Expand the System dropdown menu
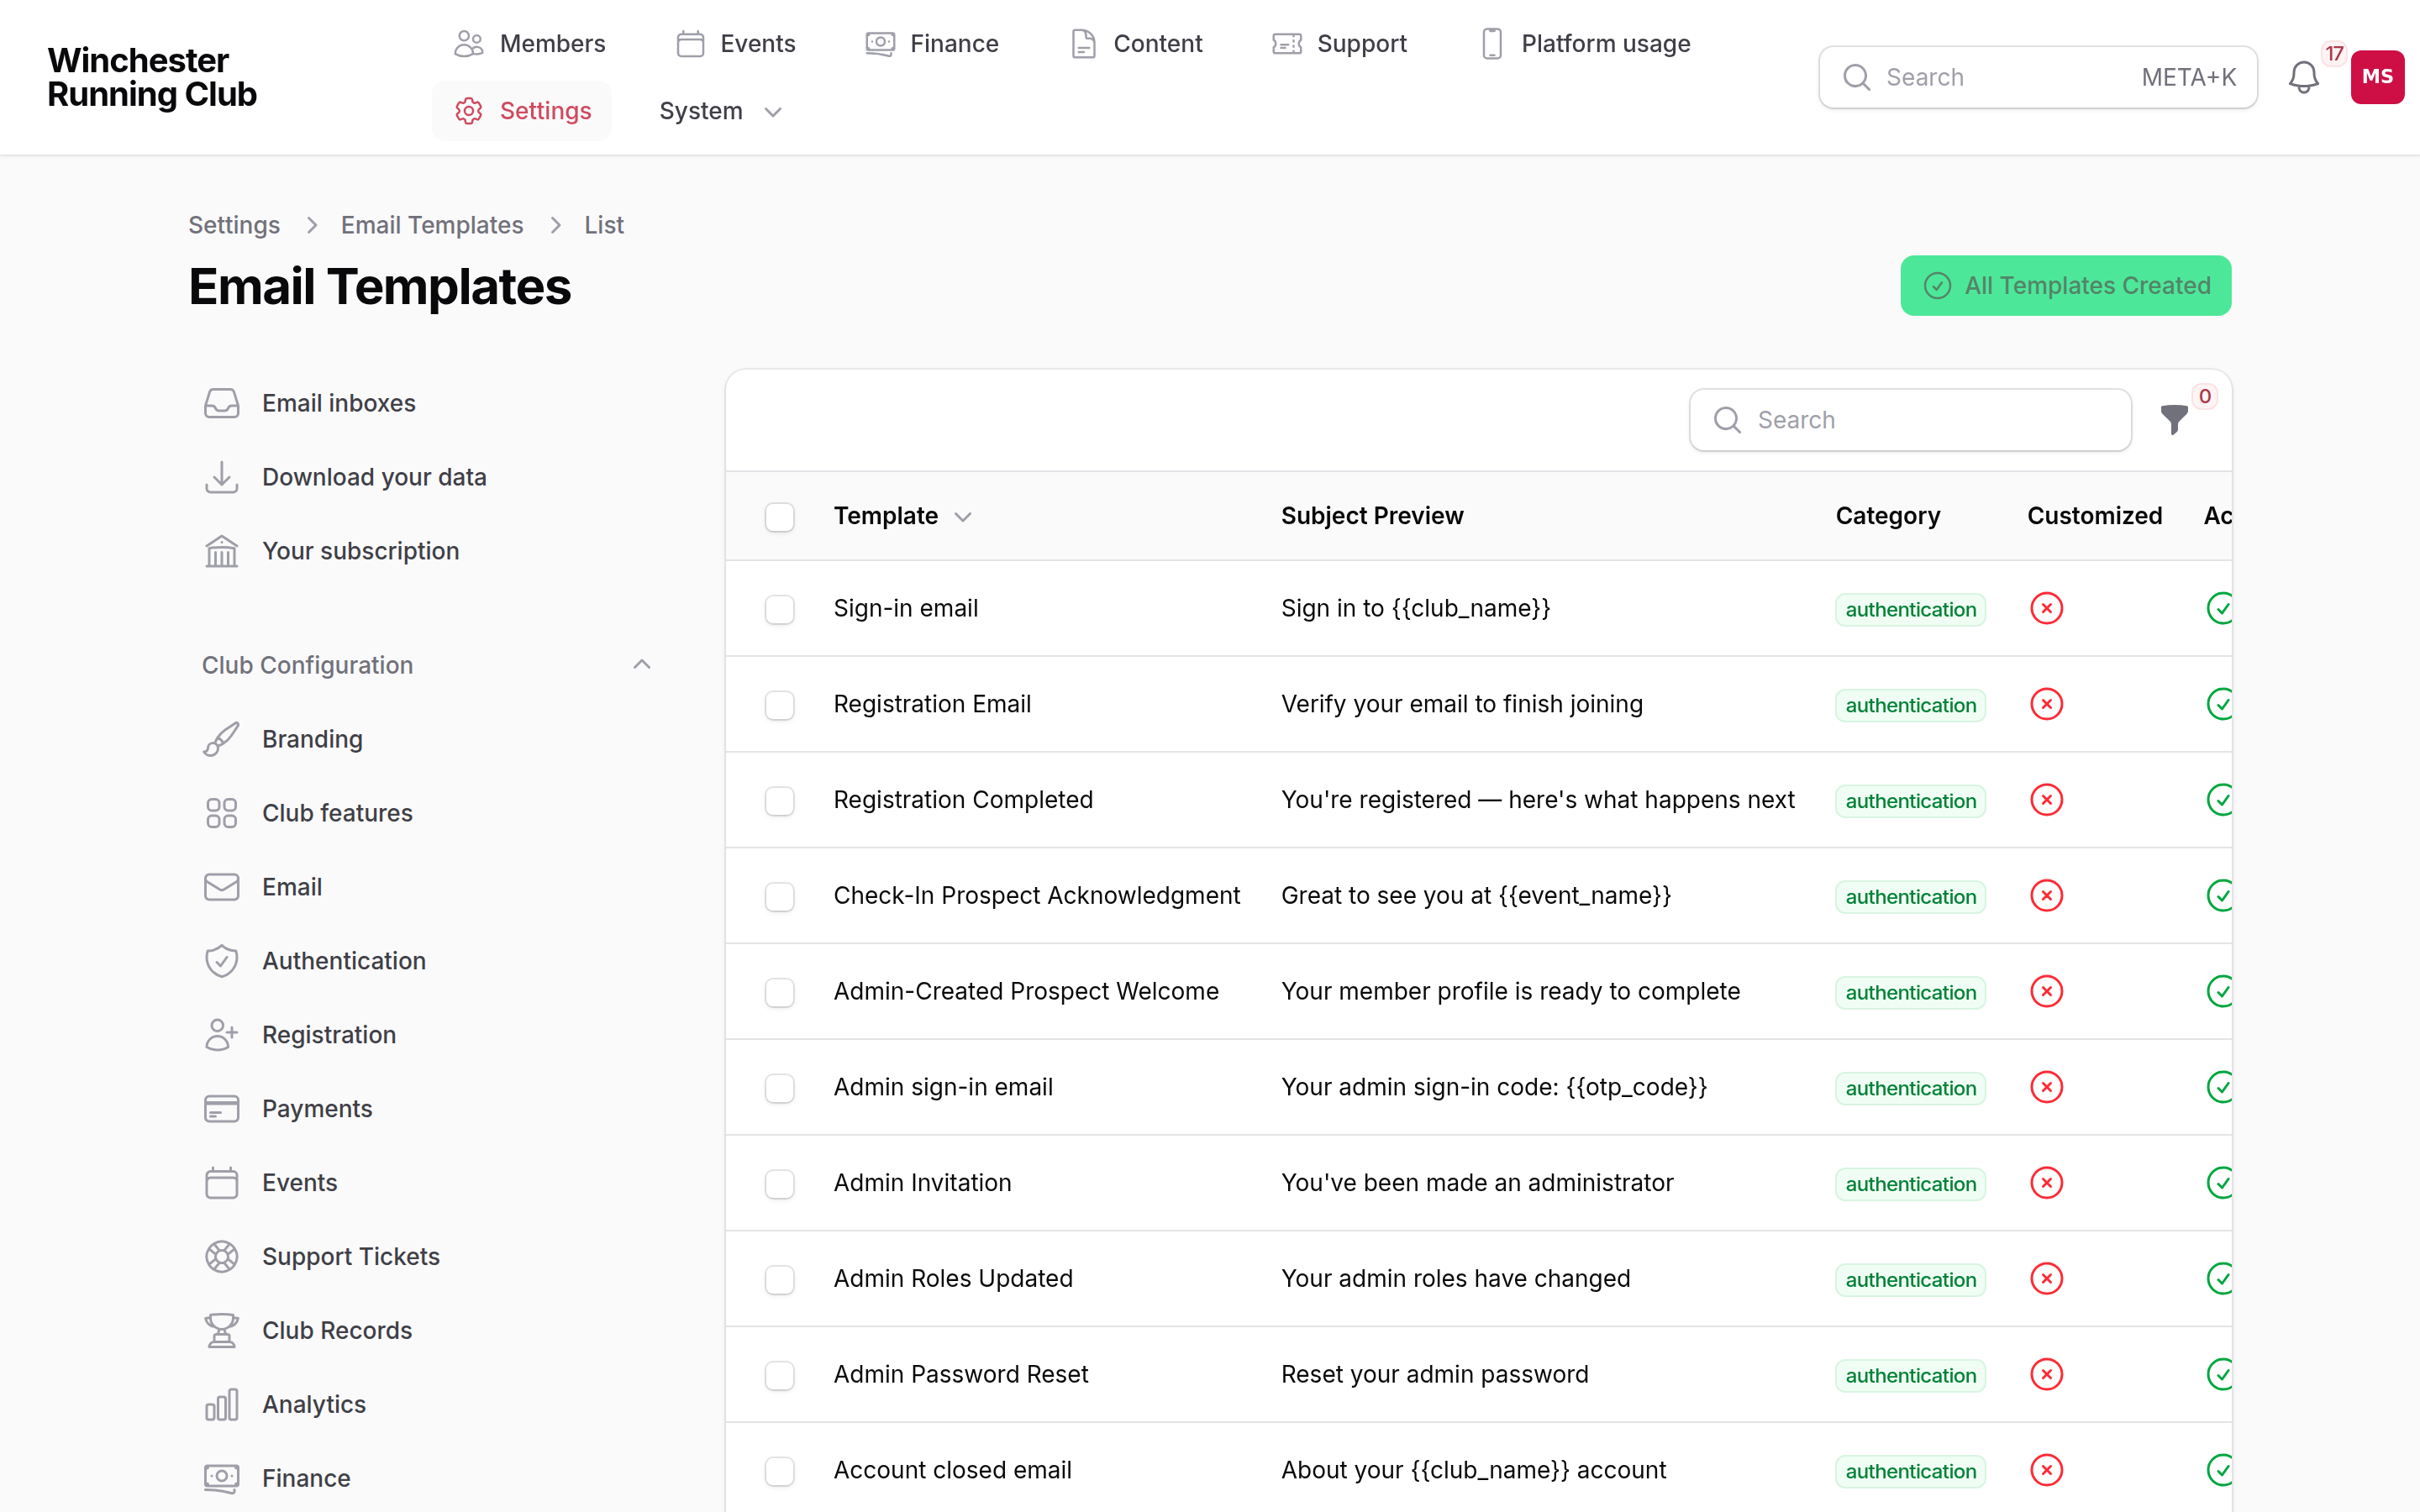Viewport: 2420px width, 1512px height. tap(720, 111)
